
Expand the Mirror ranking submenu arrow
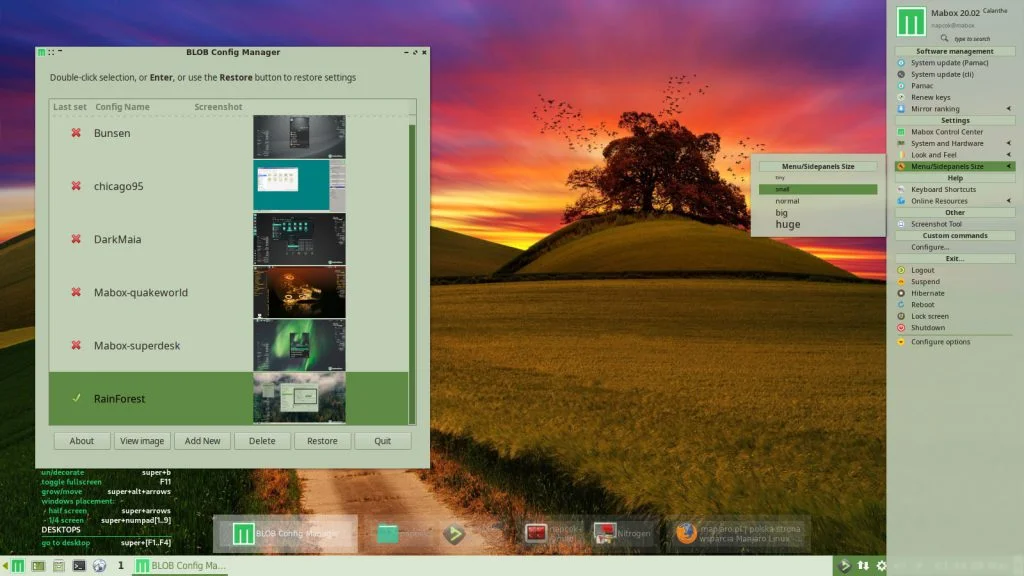coord(1008,109)
